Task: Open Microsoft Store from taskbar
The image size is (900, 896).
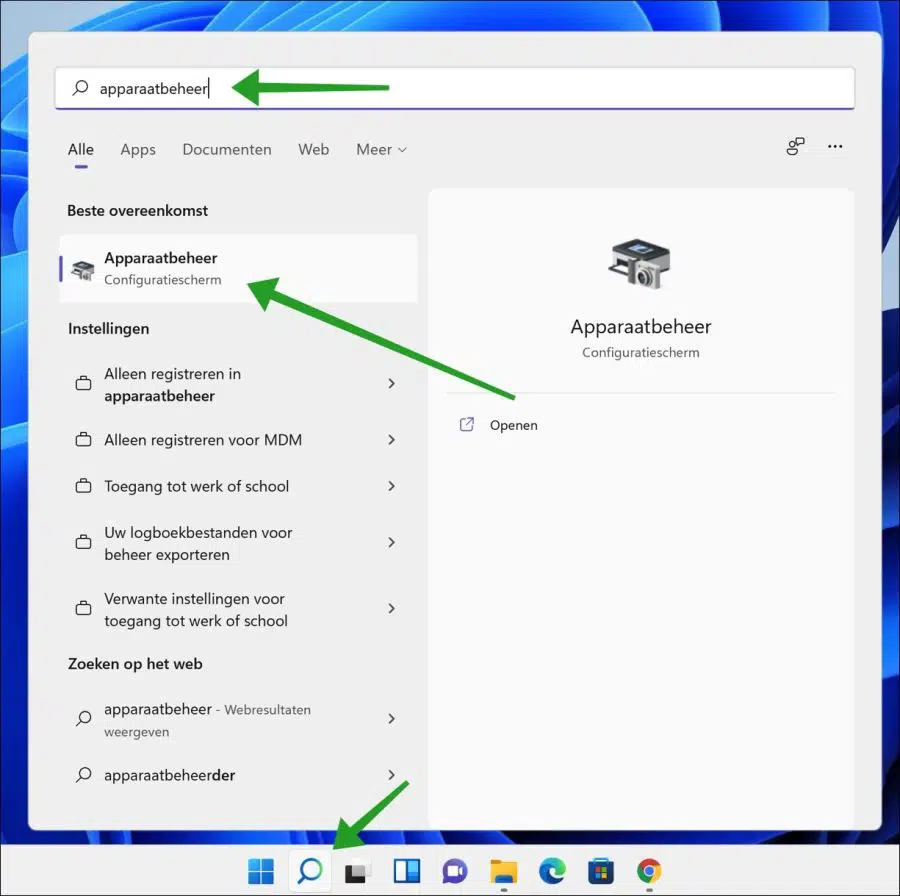Action: pyautogui.click(x=601, y=871)
